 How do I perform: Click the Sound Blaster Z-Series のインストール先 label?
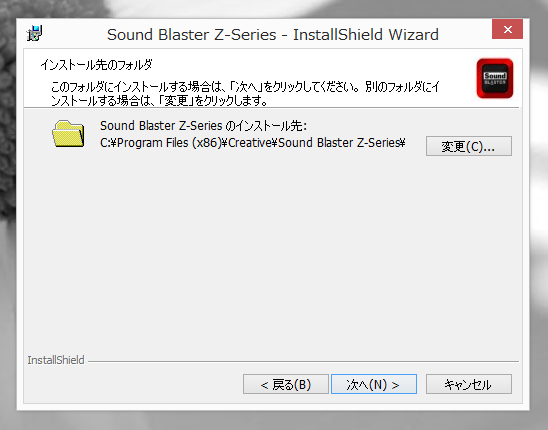[x=203, y=126]
